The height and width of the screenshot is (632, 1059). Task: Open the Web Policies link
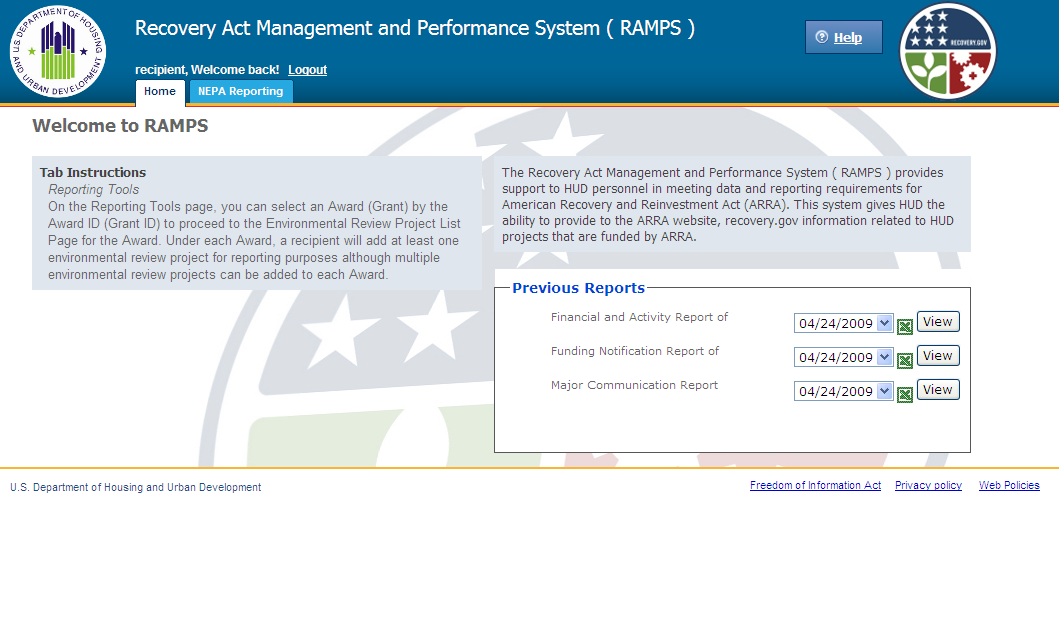point(1009,485)
